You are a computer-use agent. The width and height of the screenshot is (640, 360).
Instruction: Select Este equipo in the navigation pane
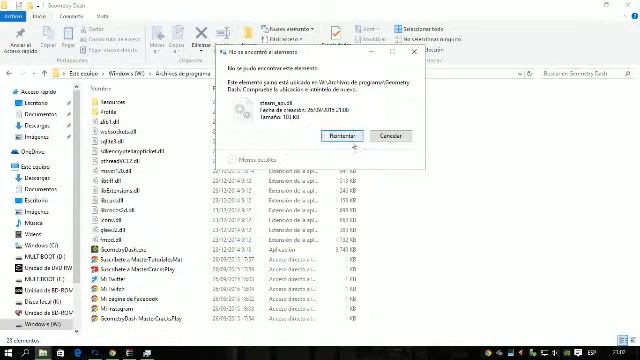click(x=31, y=167)
